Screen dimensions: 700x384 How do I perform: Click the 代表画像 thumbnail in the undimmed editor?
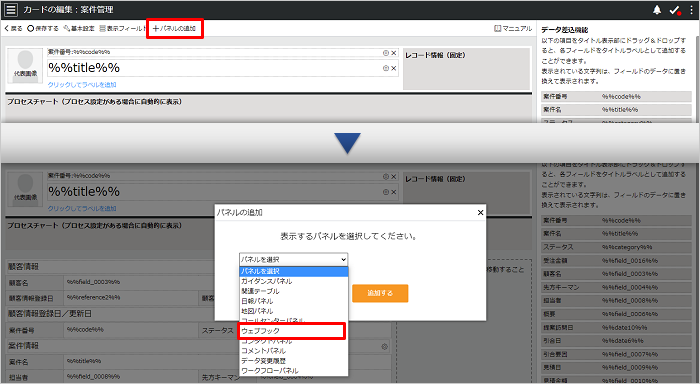tap(25, 65)
